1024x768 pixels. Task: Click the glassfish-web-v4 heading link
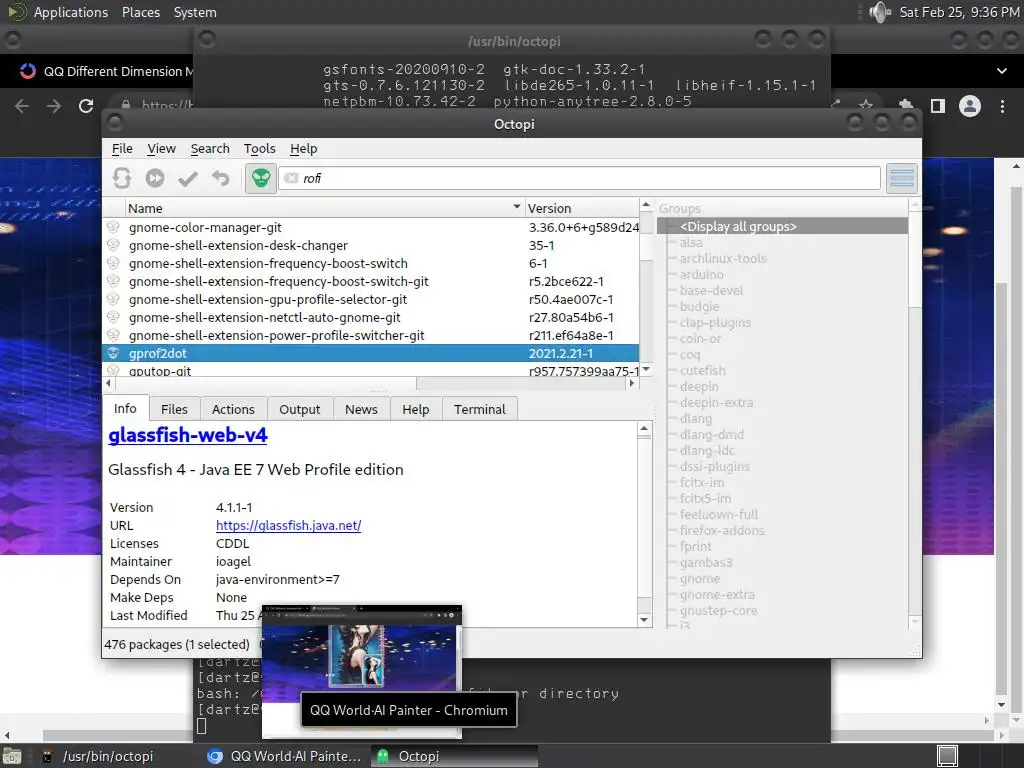pos(187,435)
